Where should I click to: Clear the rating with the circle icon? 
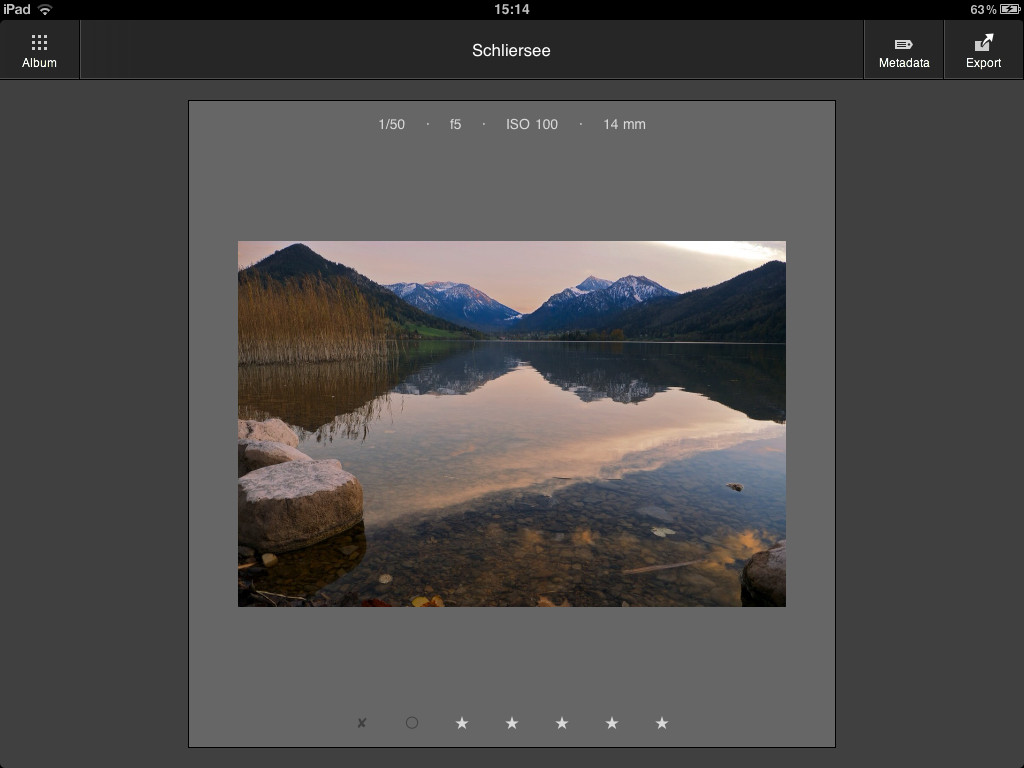pos(412,723)
